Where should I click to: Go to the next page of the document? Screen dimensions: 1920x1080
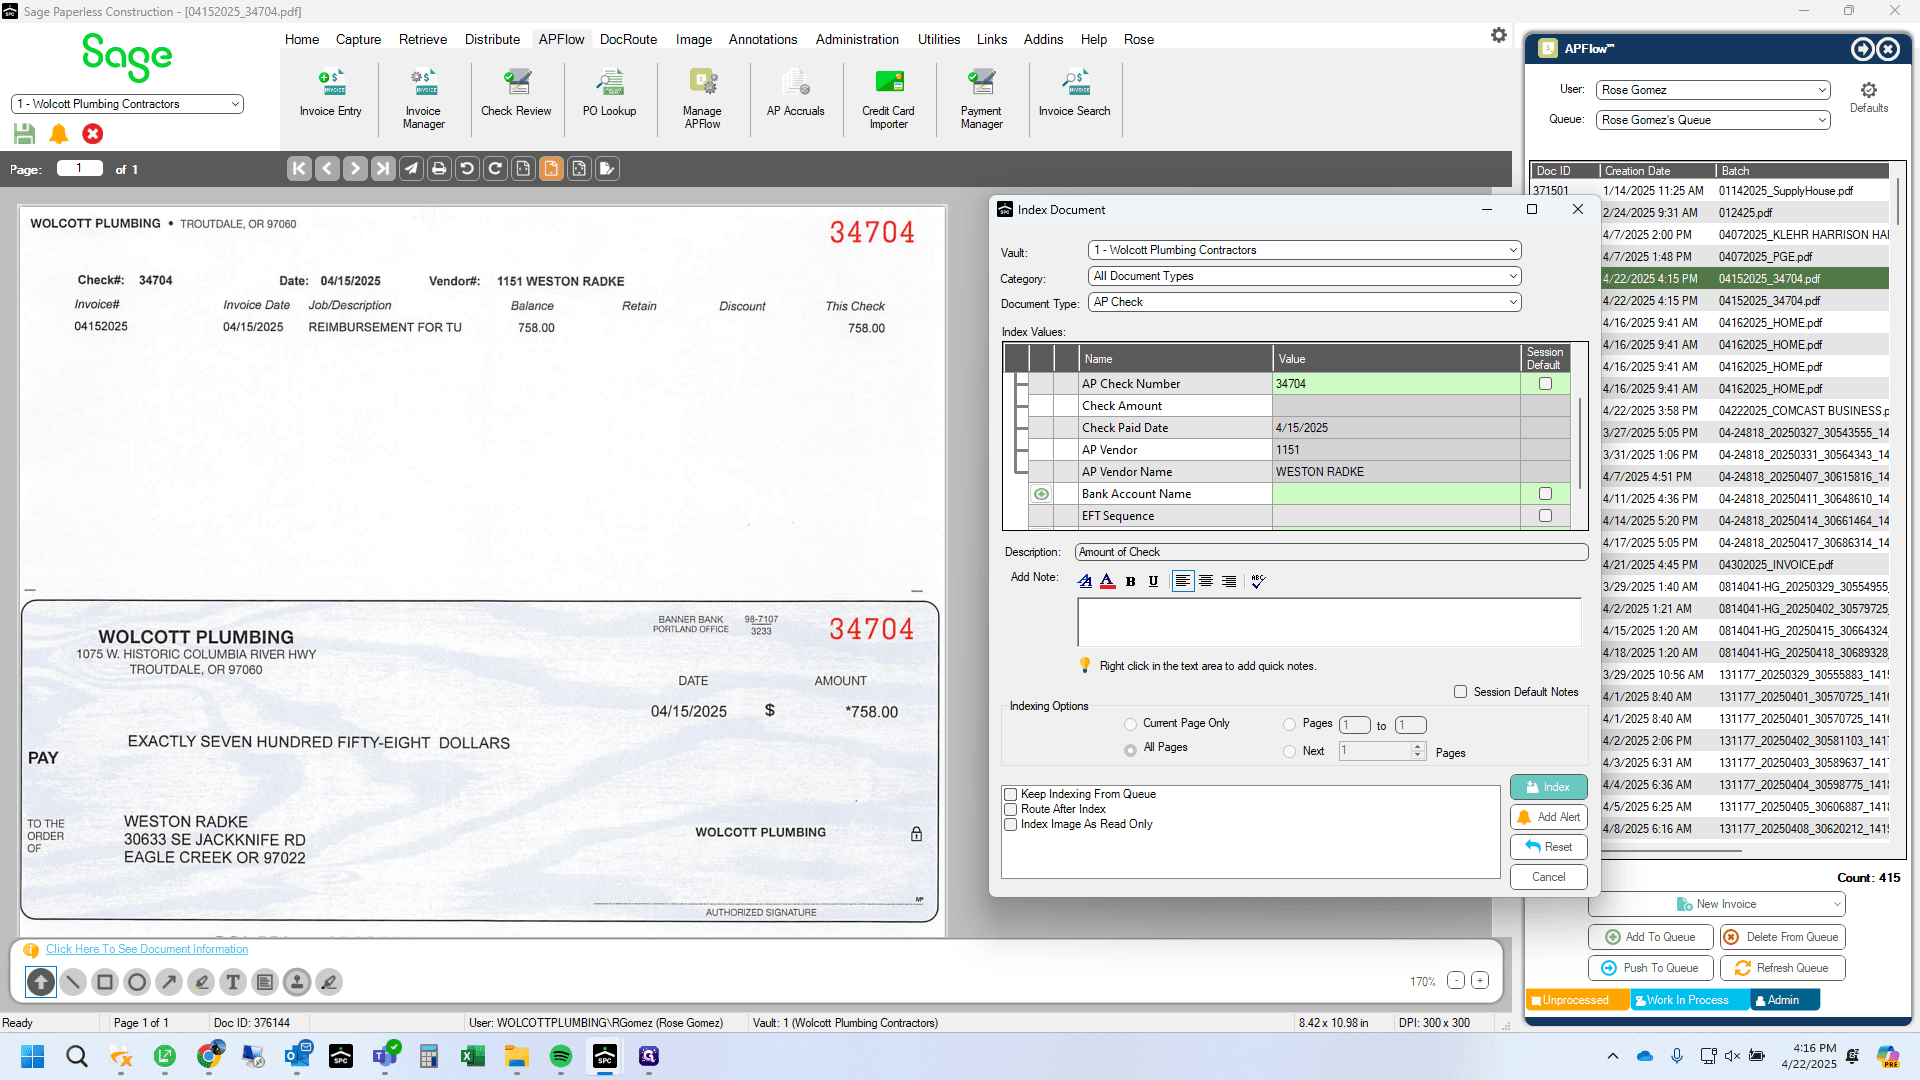point(355,169)
